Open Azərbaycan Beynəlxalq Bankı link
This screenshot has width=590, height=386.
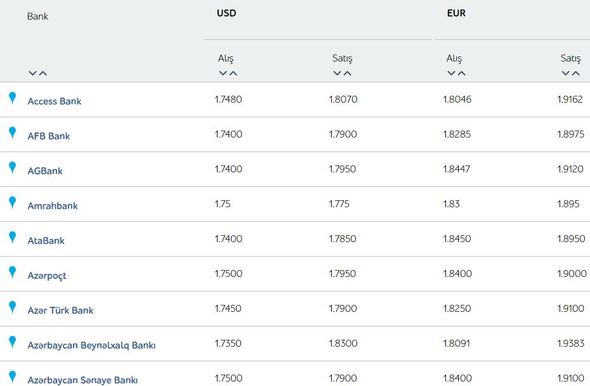coord(91,345)
